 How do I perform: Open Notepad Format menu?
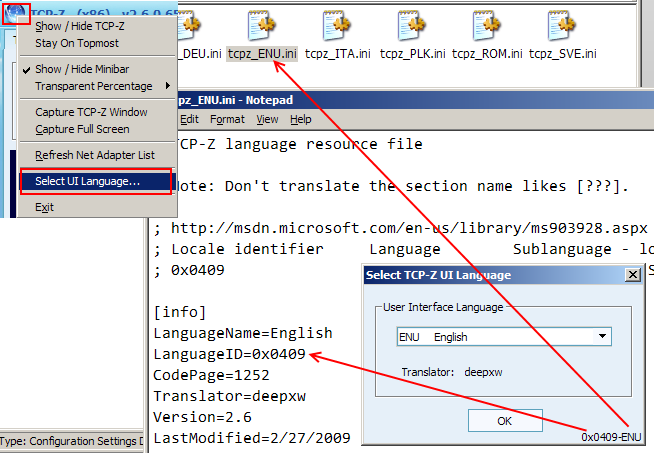[227, 120]
